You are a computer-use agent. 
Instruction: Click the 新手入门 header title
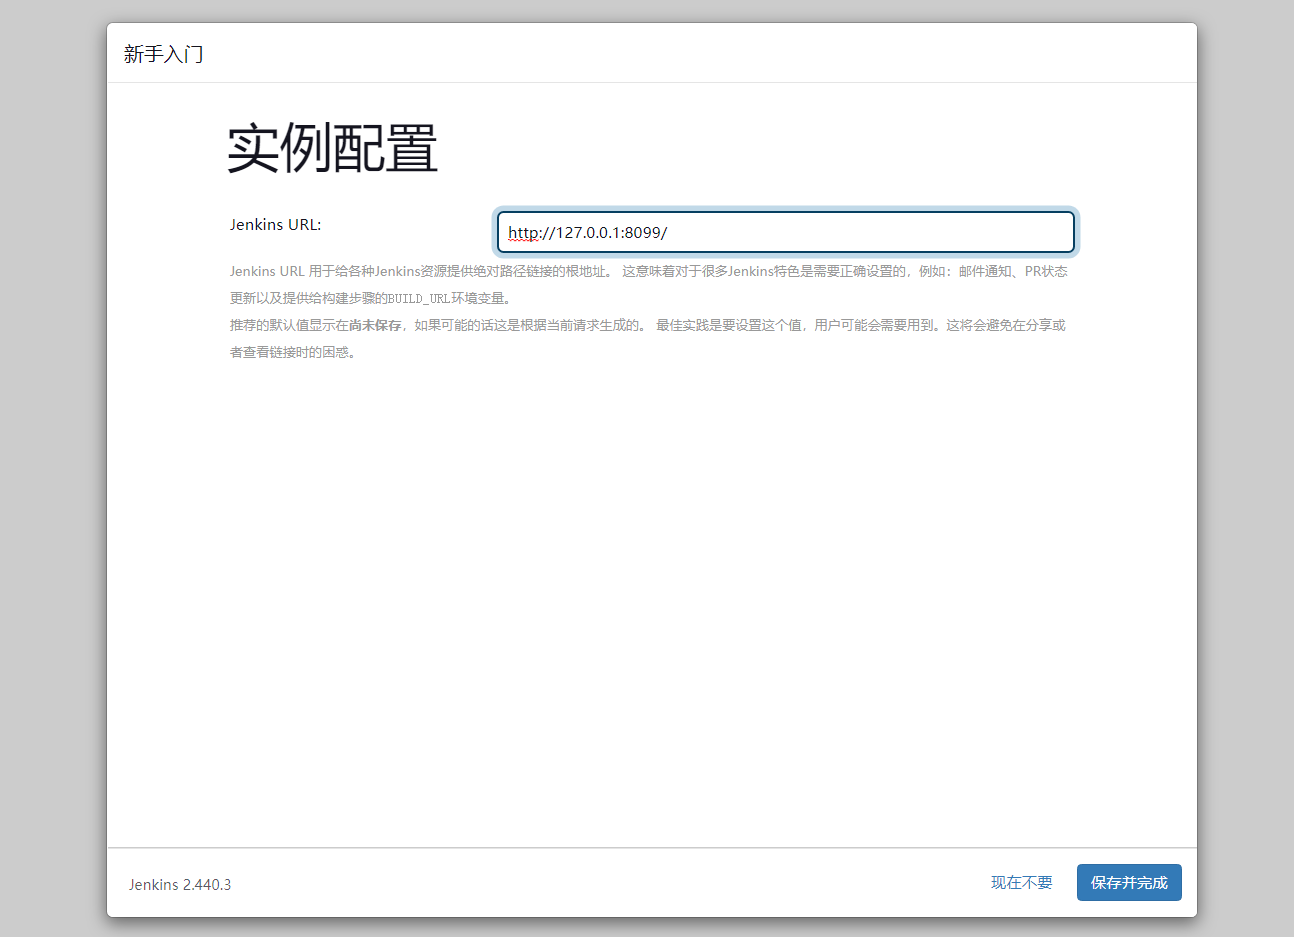(x=164, y=54)
